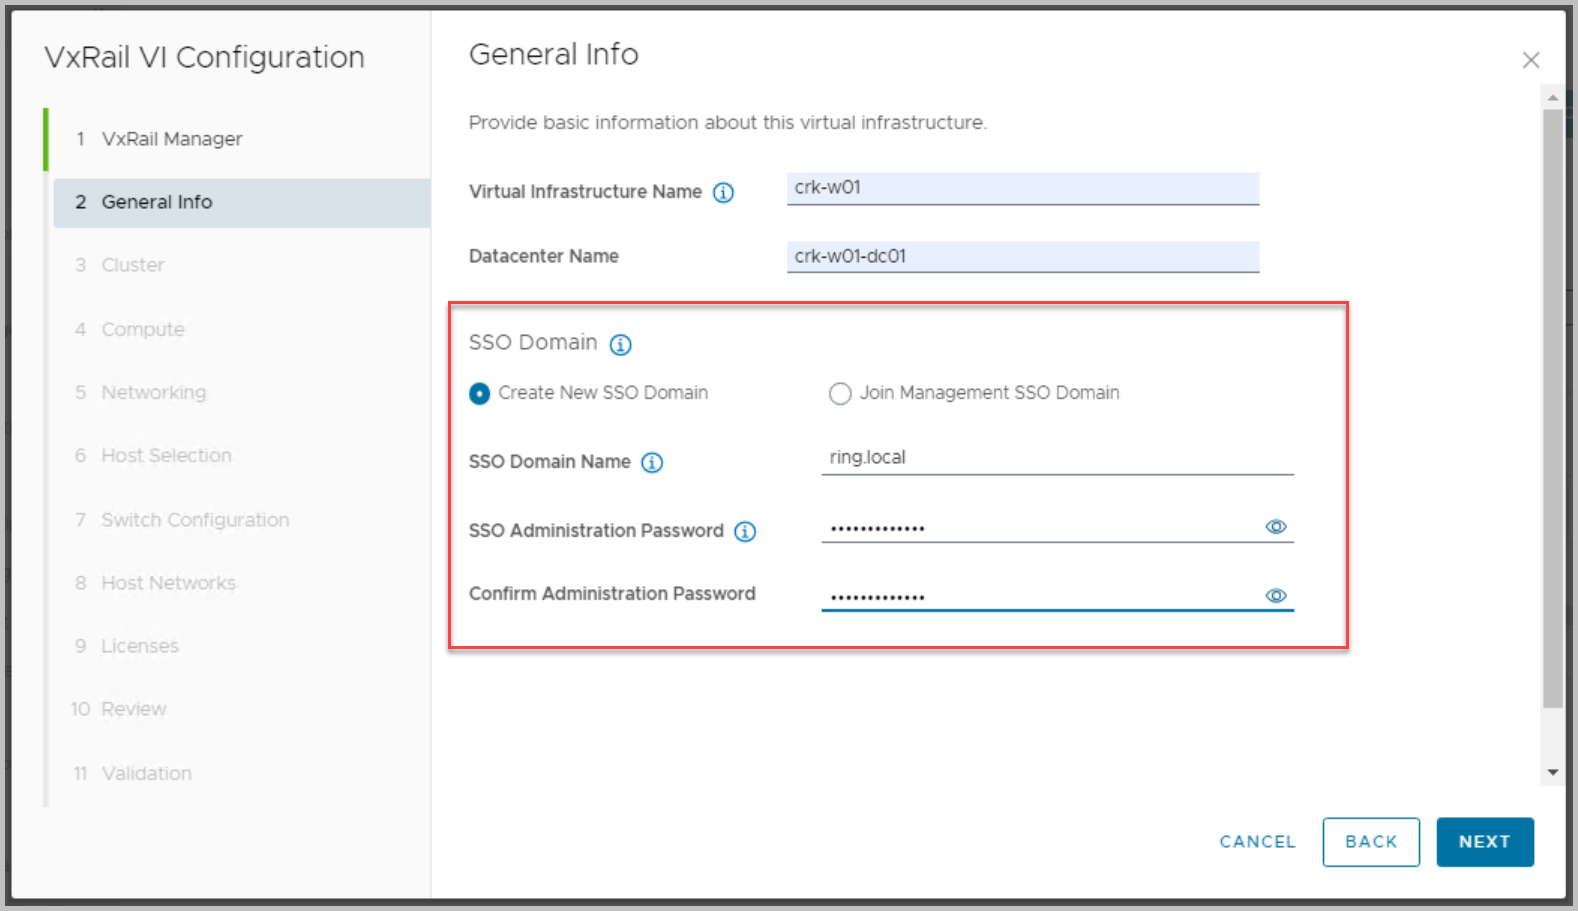The image size is (1578, 911).
Task: Select Create New SSO Domain option
Action: coord(480,394)
